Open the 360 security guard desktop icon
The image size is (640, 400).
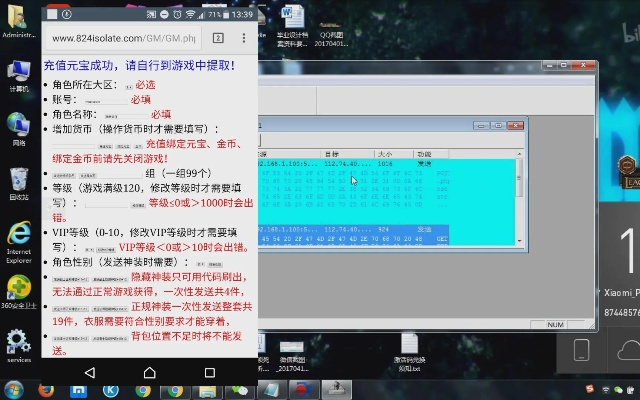18,291
